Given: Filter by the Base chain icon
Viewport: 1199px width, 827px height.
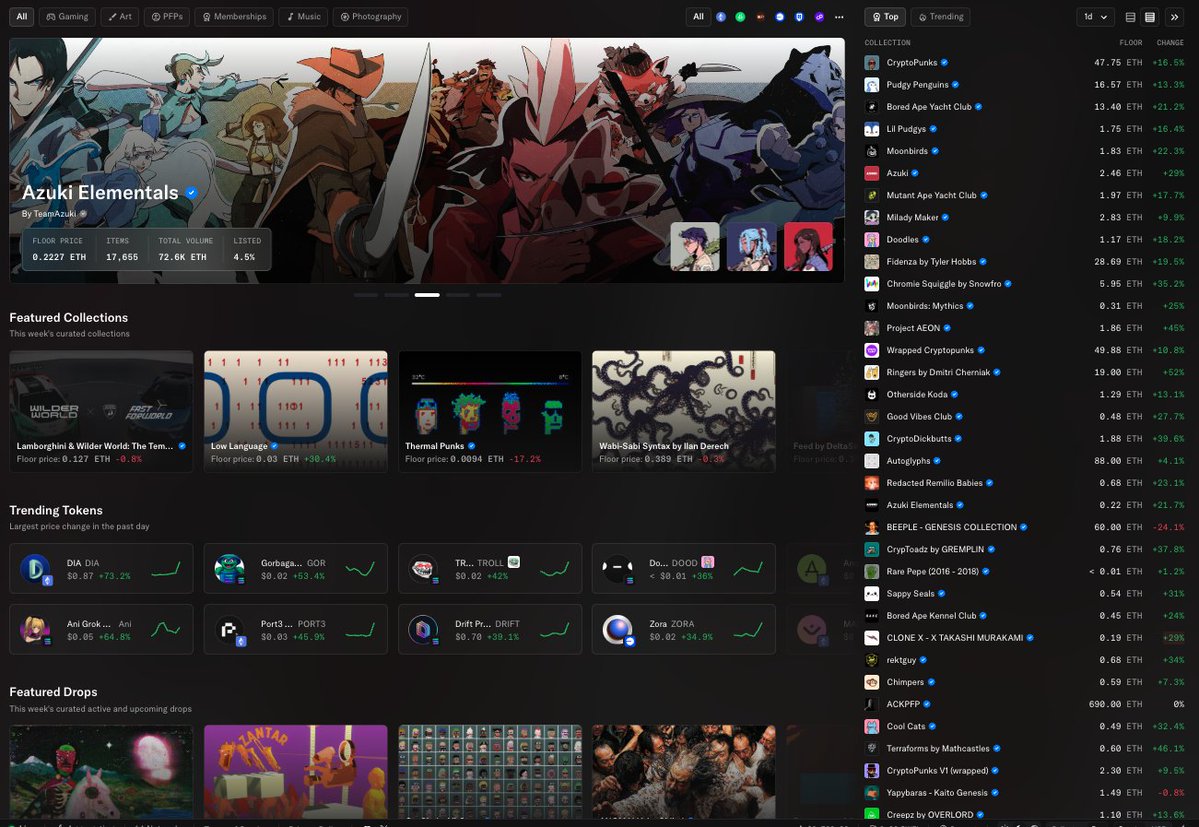Looking at the screenshot, I should pyautogui.click(x=780, y=17).
